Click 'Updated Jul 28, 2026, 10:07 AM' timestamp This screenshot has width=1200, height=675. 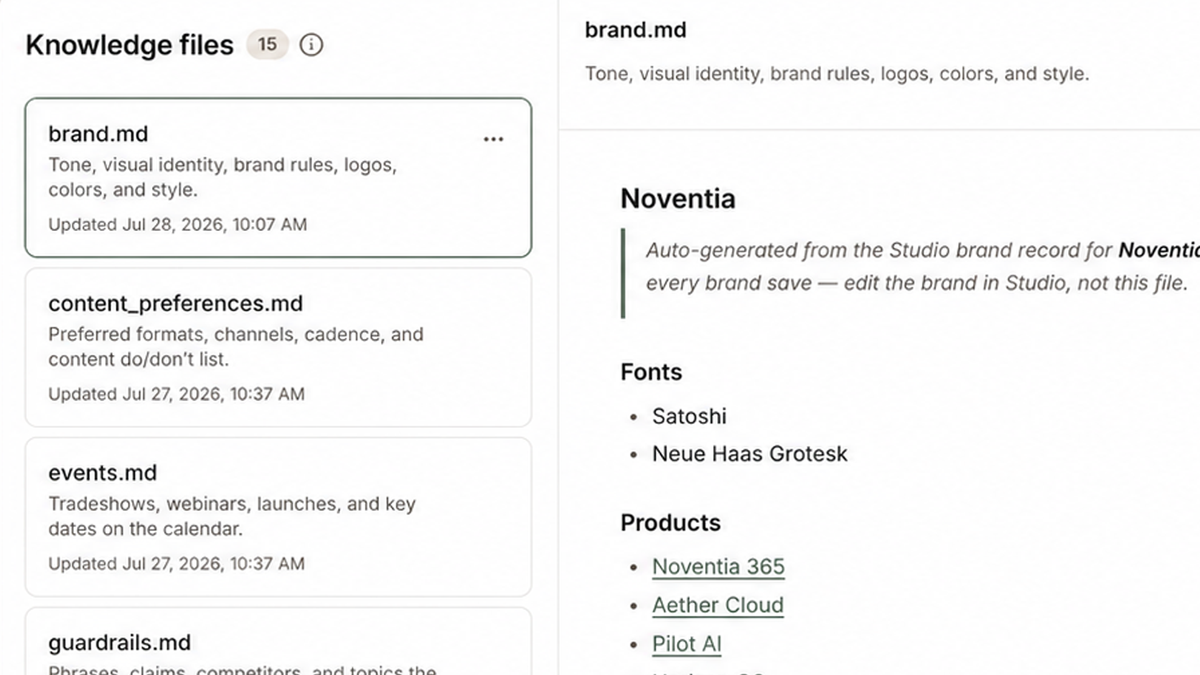tap(178, 225)
